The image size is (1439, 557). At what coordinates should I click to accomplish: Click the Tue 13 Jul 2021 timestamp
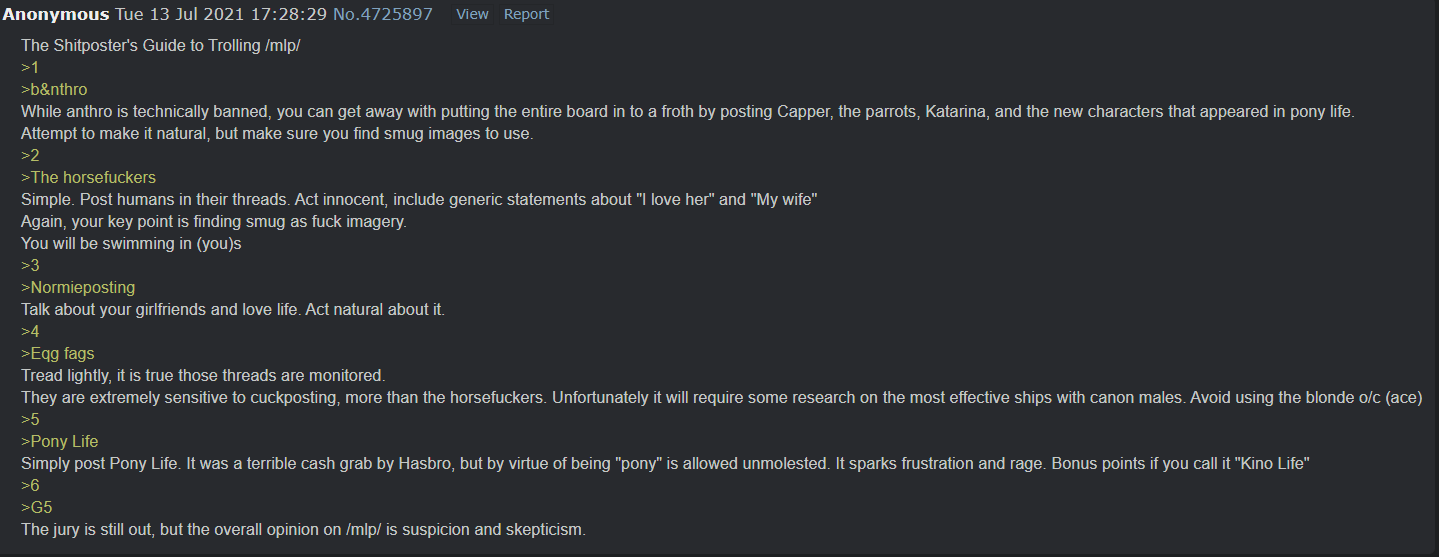(x=221, y=14)
